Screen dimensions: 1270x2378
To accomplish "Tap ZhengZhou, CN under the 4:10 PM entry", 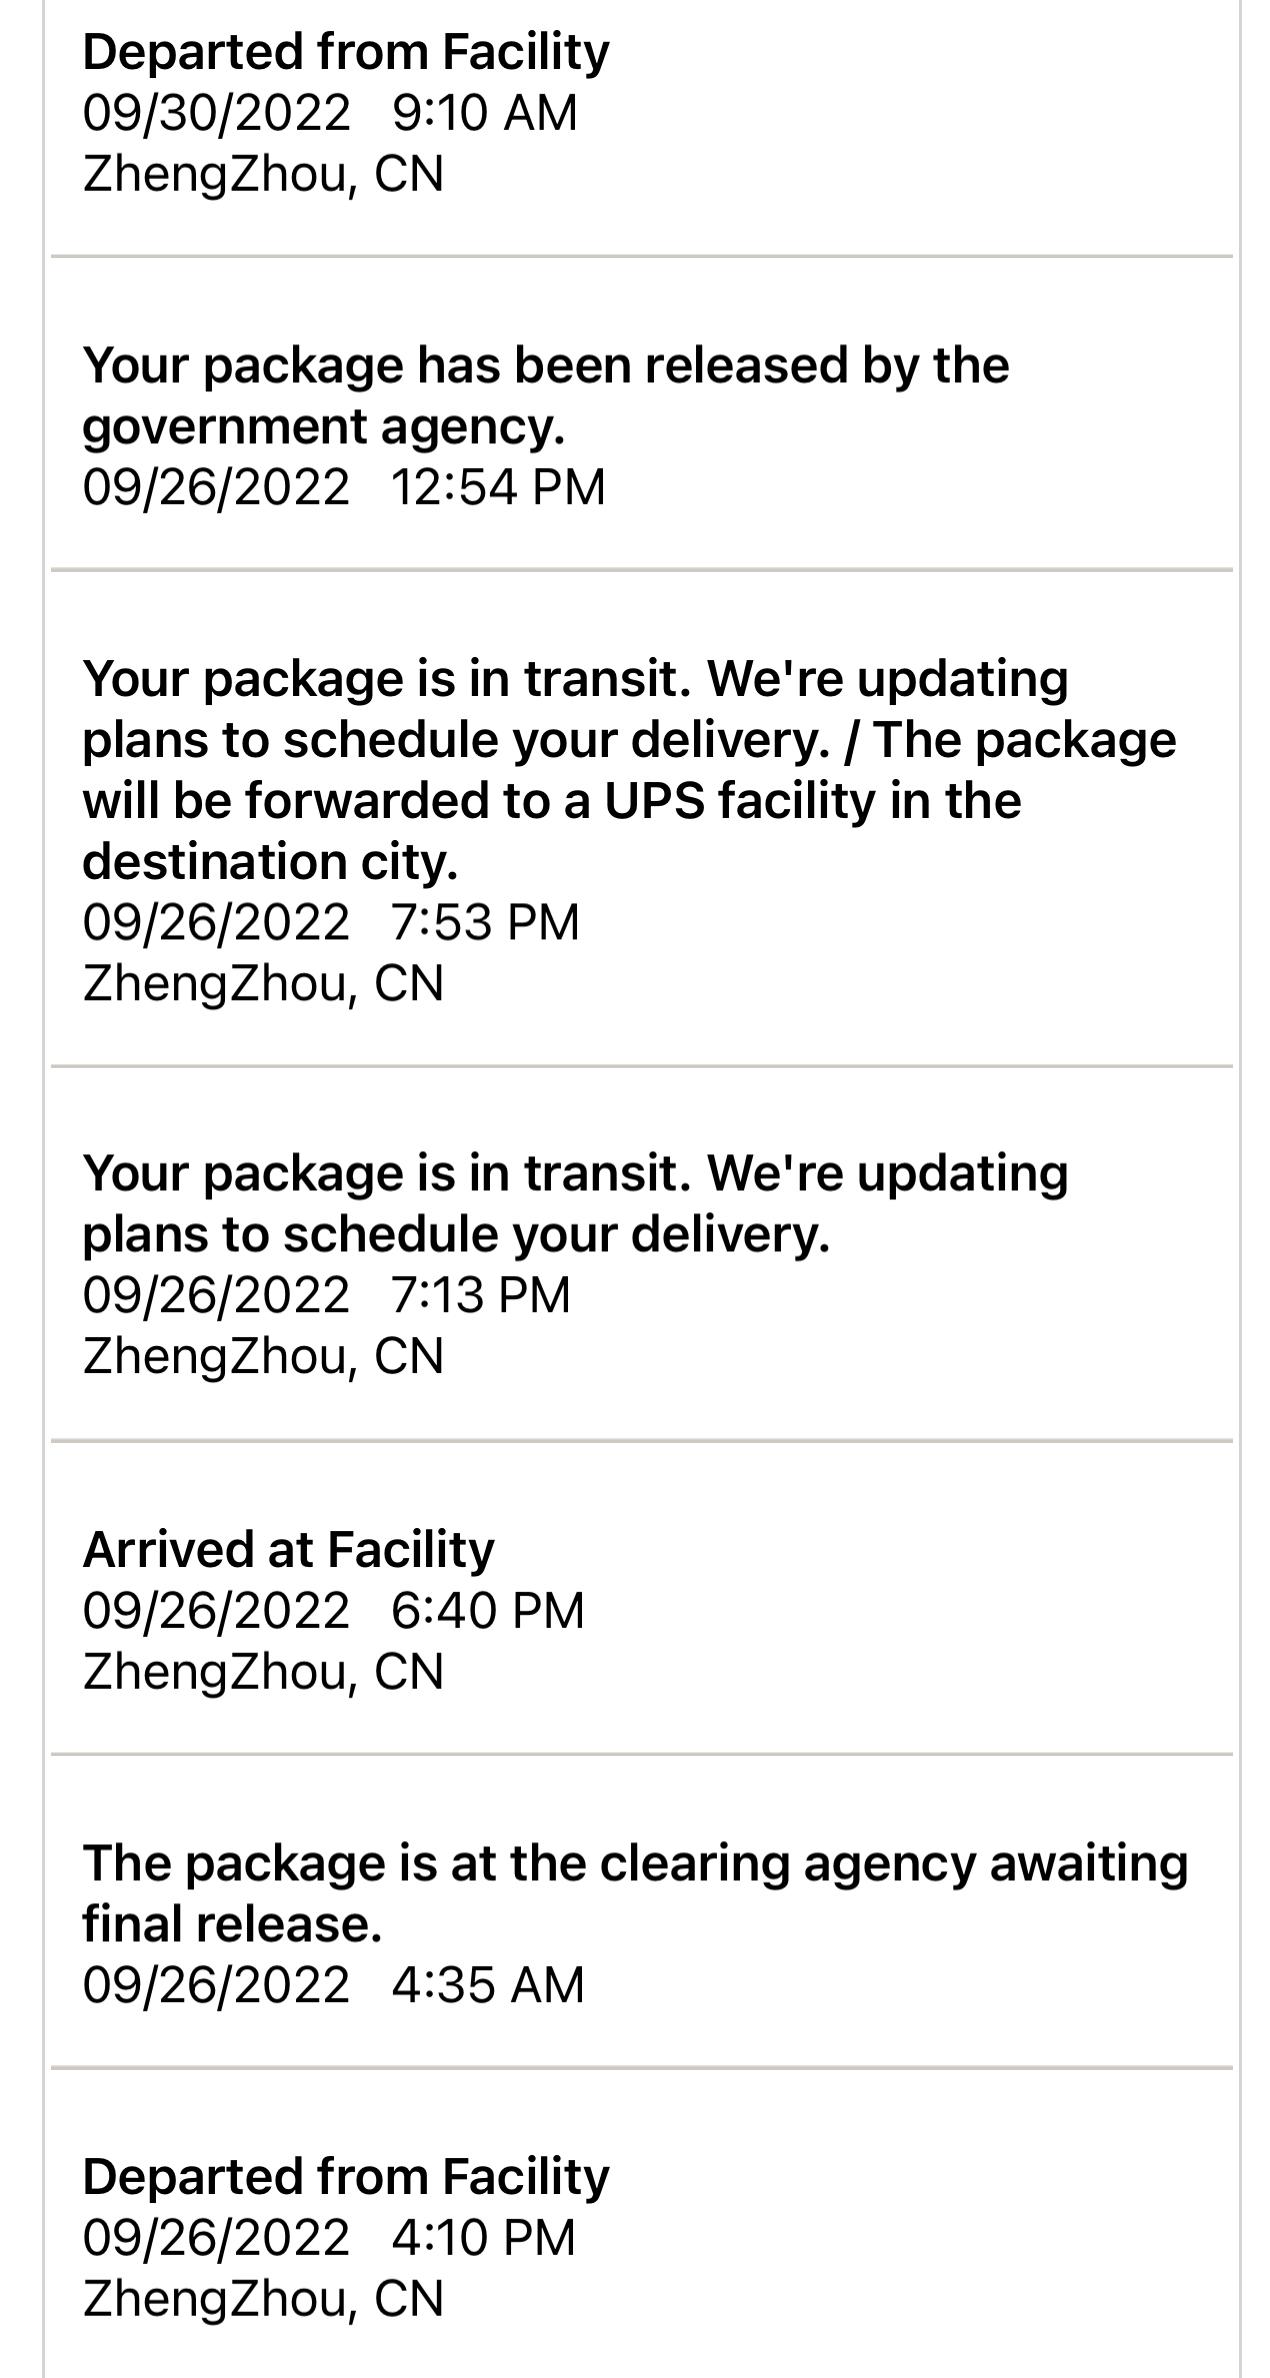I will (262, 2299).
